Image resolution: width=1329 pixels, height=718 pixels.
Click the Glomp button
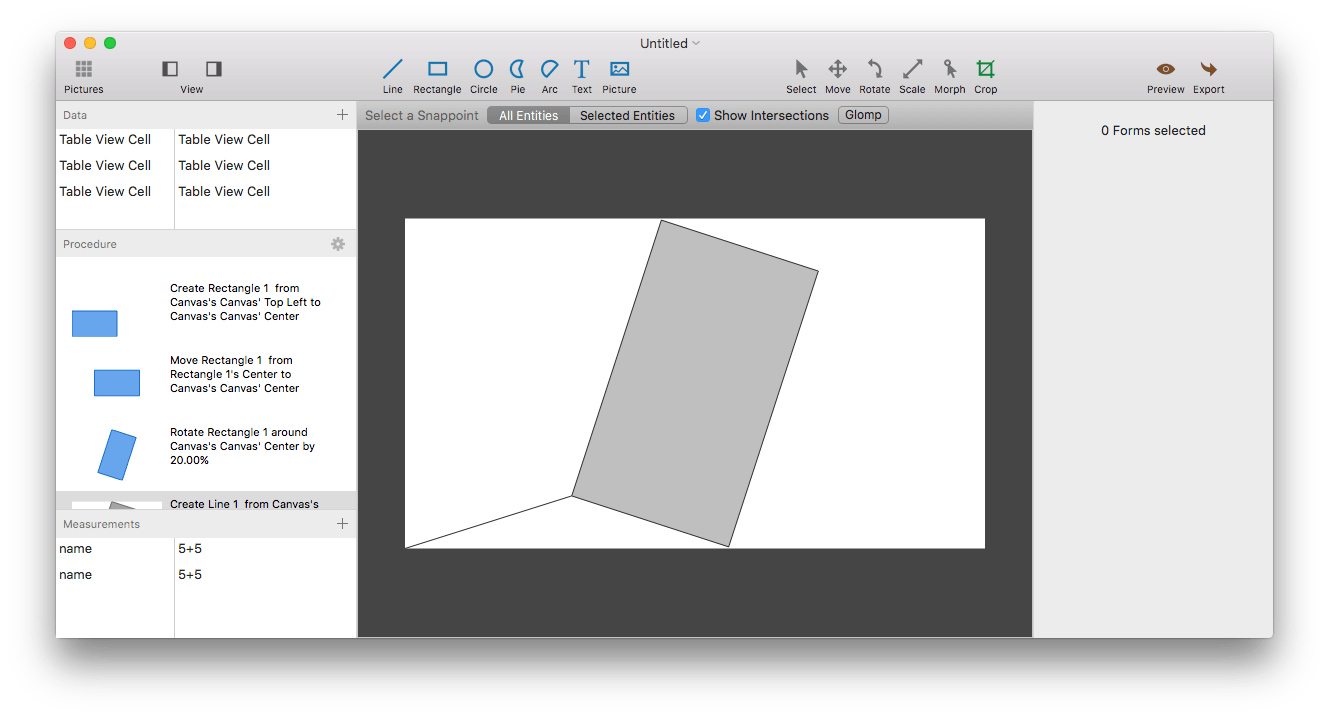tap(862, 114)
